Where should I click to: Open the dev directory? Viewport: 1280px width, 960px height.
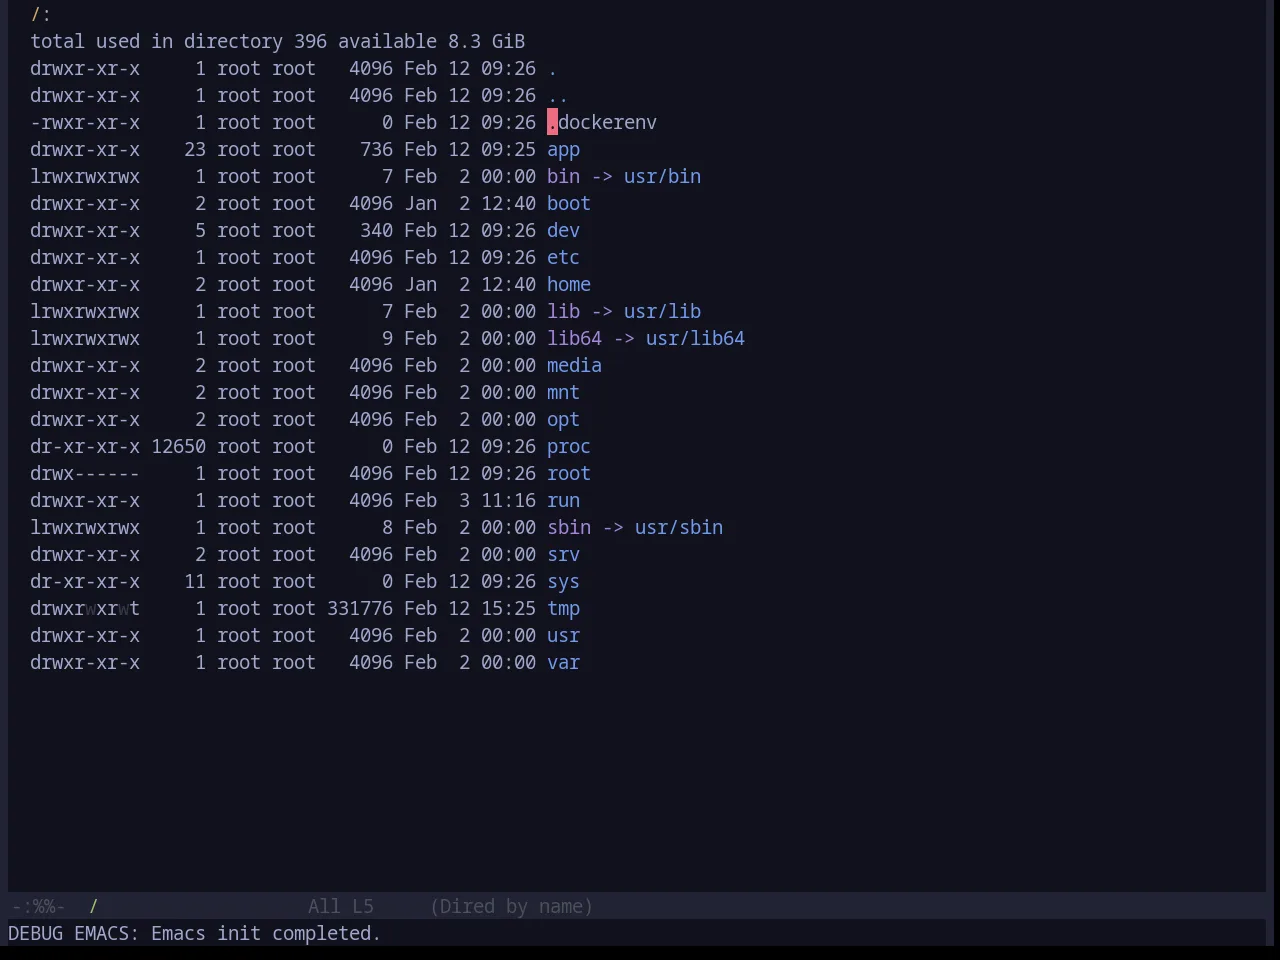click(x=563, y=231)
